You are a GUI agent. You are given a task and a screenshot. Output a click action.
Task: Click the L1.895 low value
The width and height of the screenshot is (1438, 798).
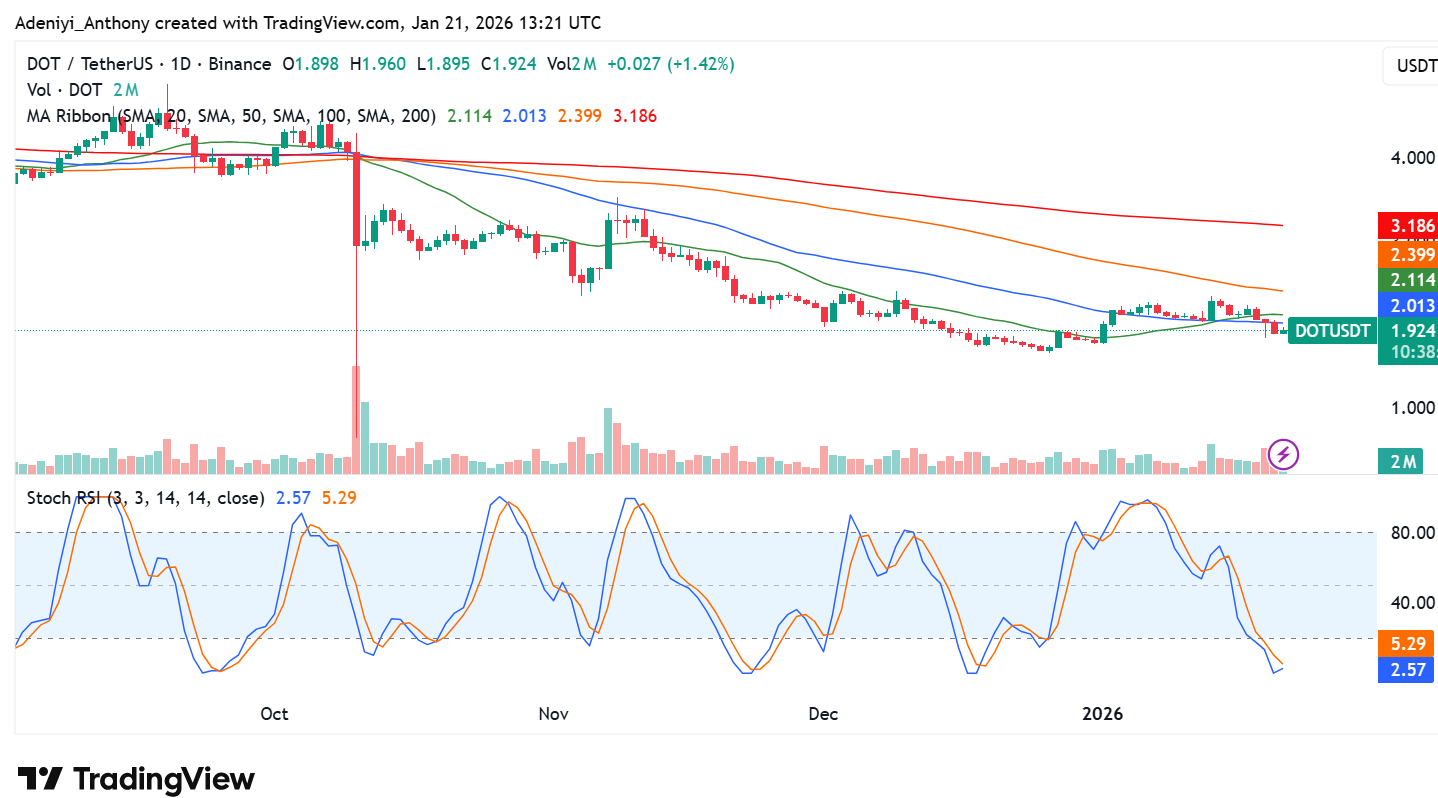442,64
